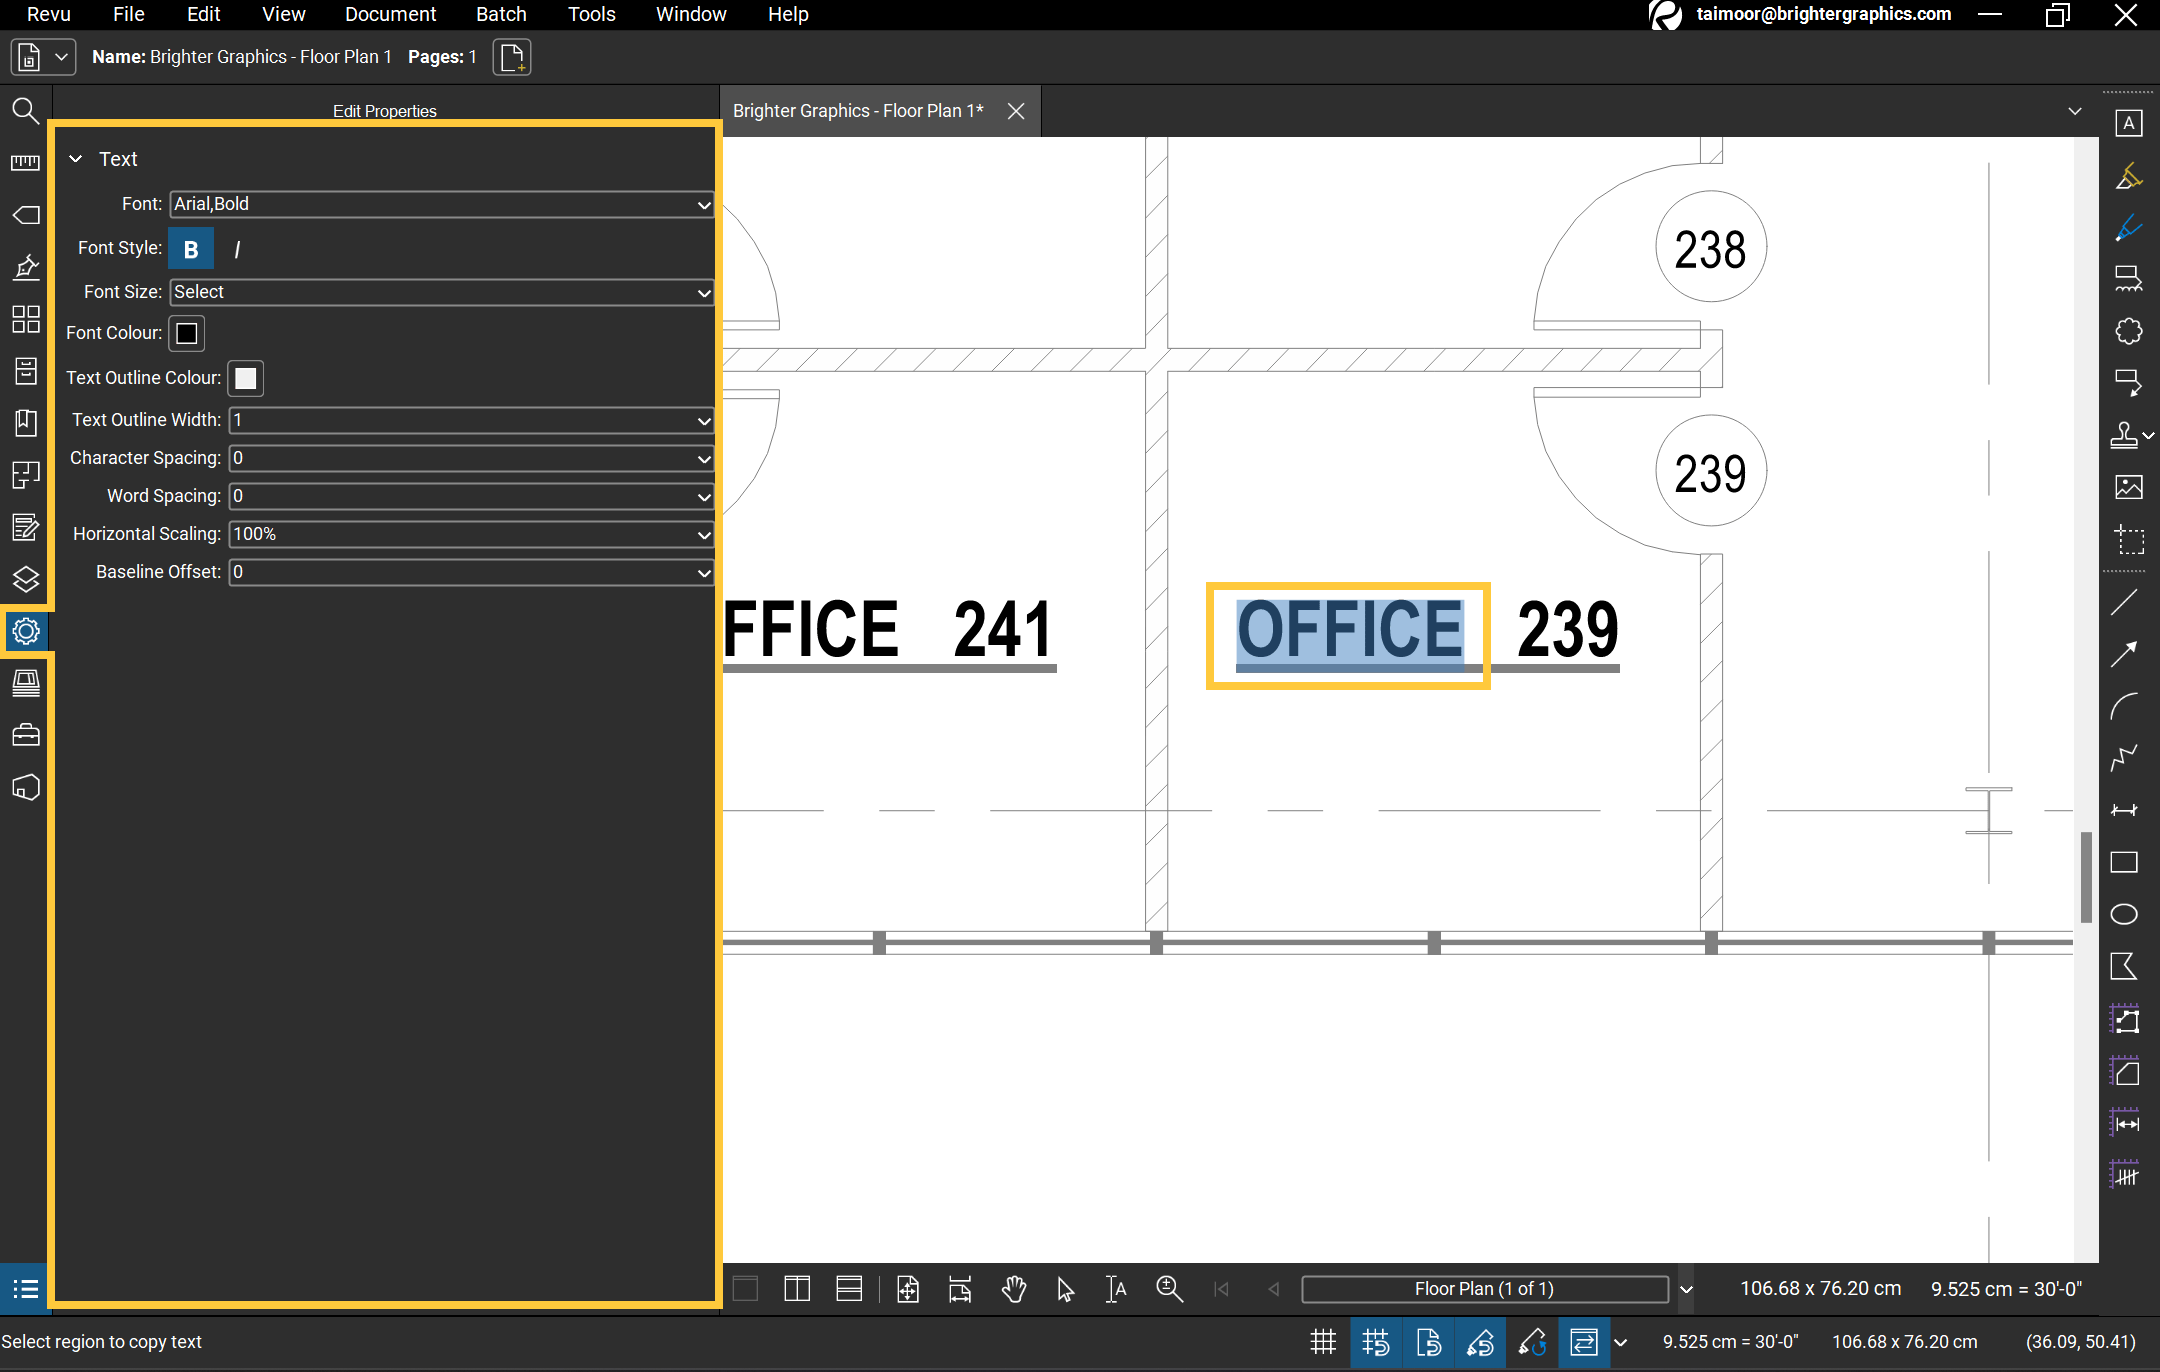Click the Brighter Graphics - Floor Plan 1 tab
Screen dimensions: 2160x1372
857,111
